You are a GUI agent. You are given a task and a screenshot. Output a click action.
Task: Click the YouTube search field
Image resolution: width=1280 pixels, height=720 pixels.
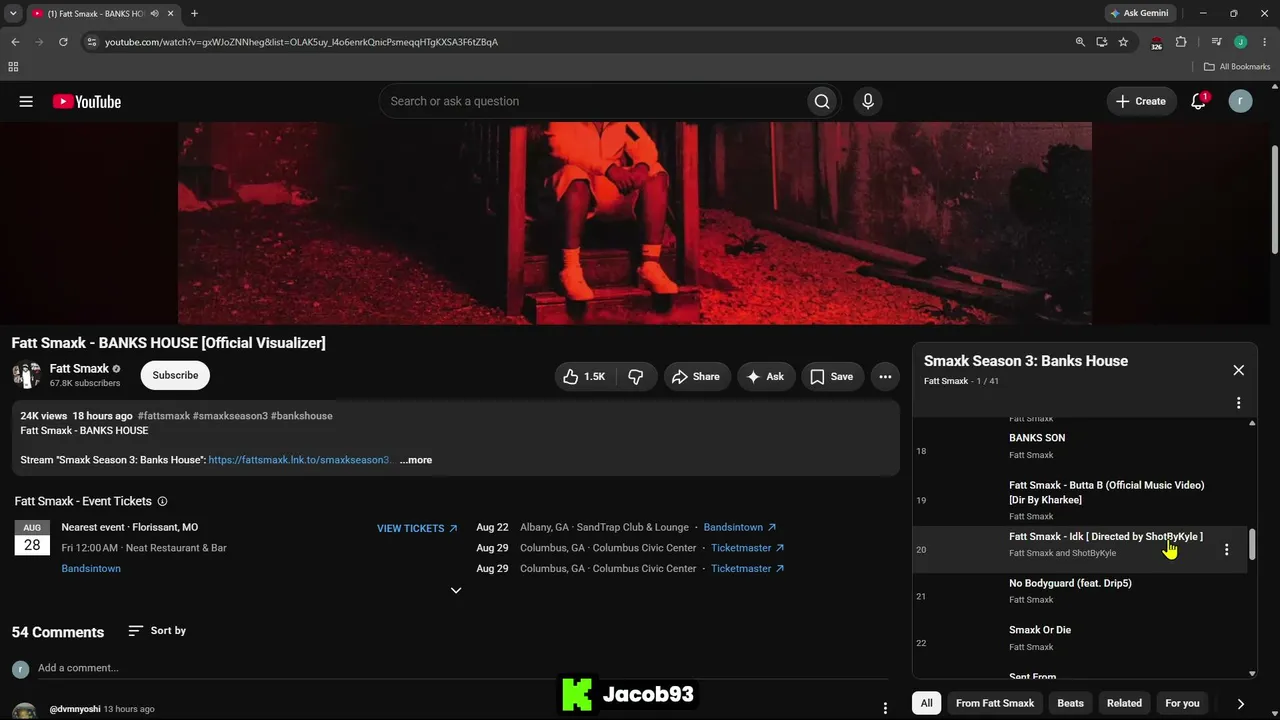(592, 101)
